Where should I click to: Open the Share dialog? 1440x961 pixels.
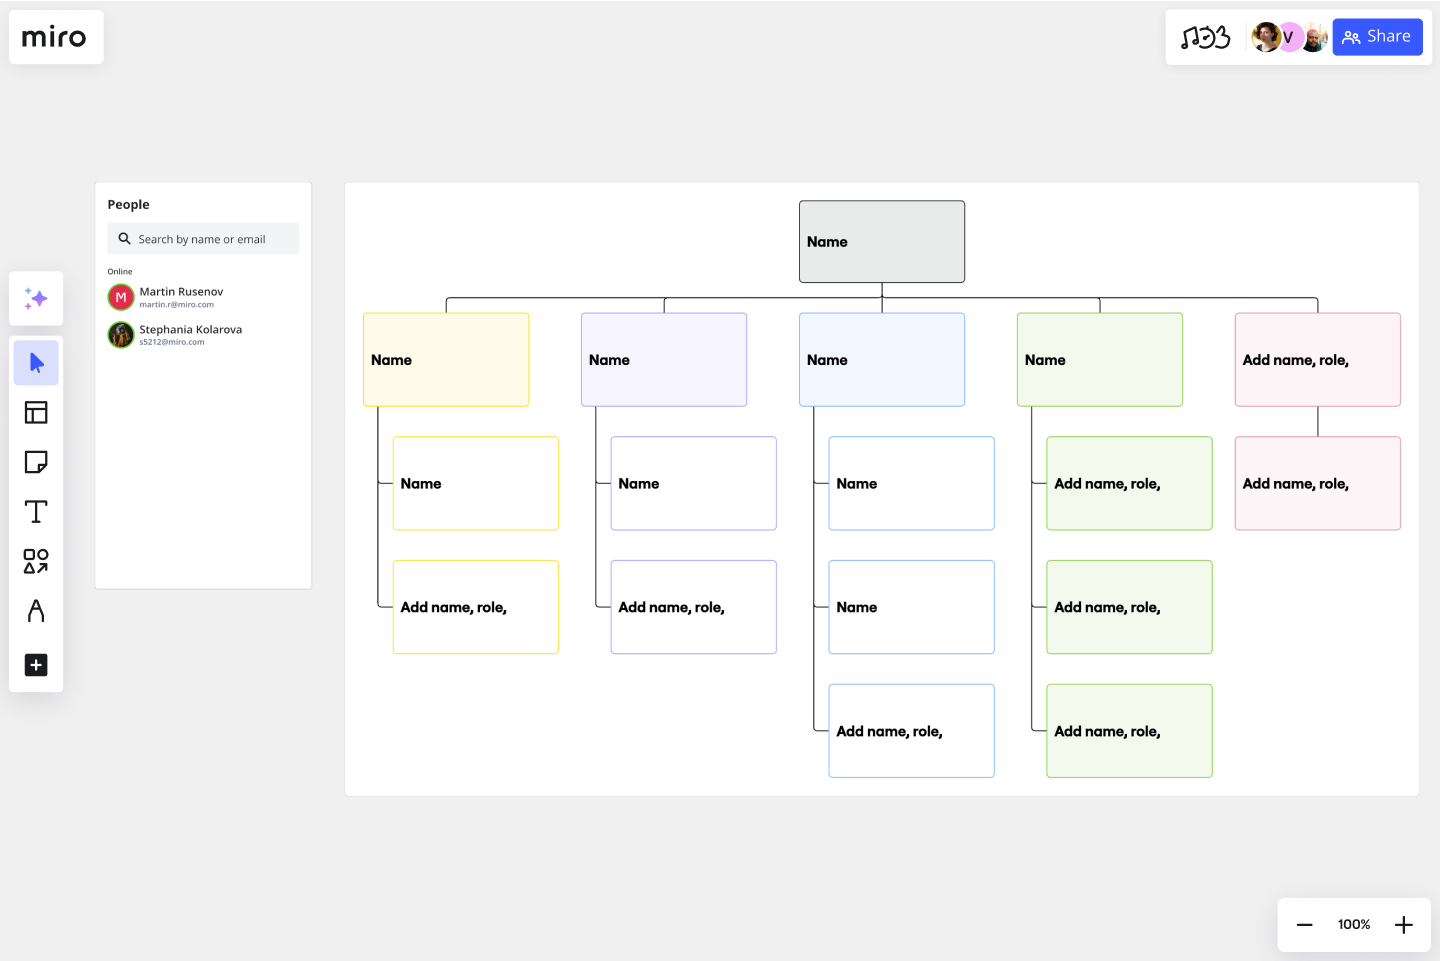(x=1377, y=36)
